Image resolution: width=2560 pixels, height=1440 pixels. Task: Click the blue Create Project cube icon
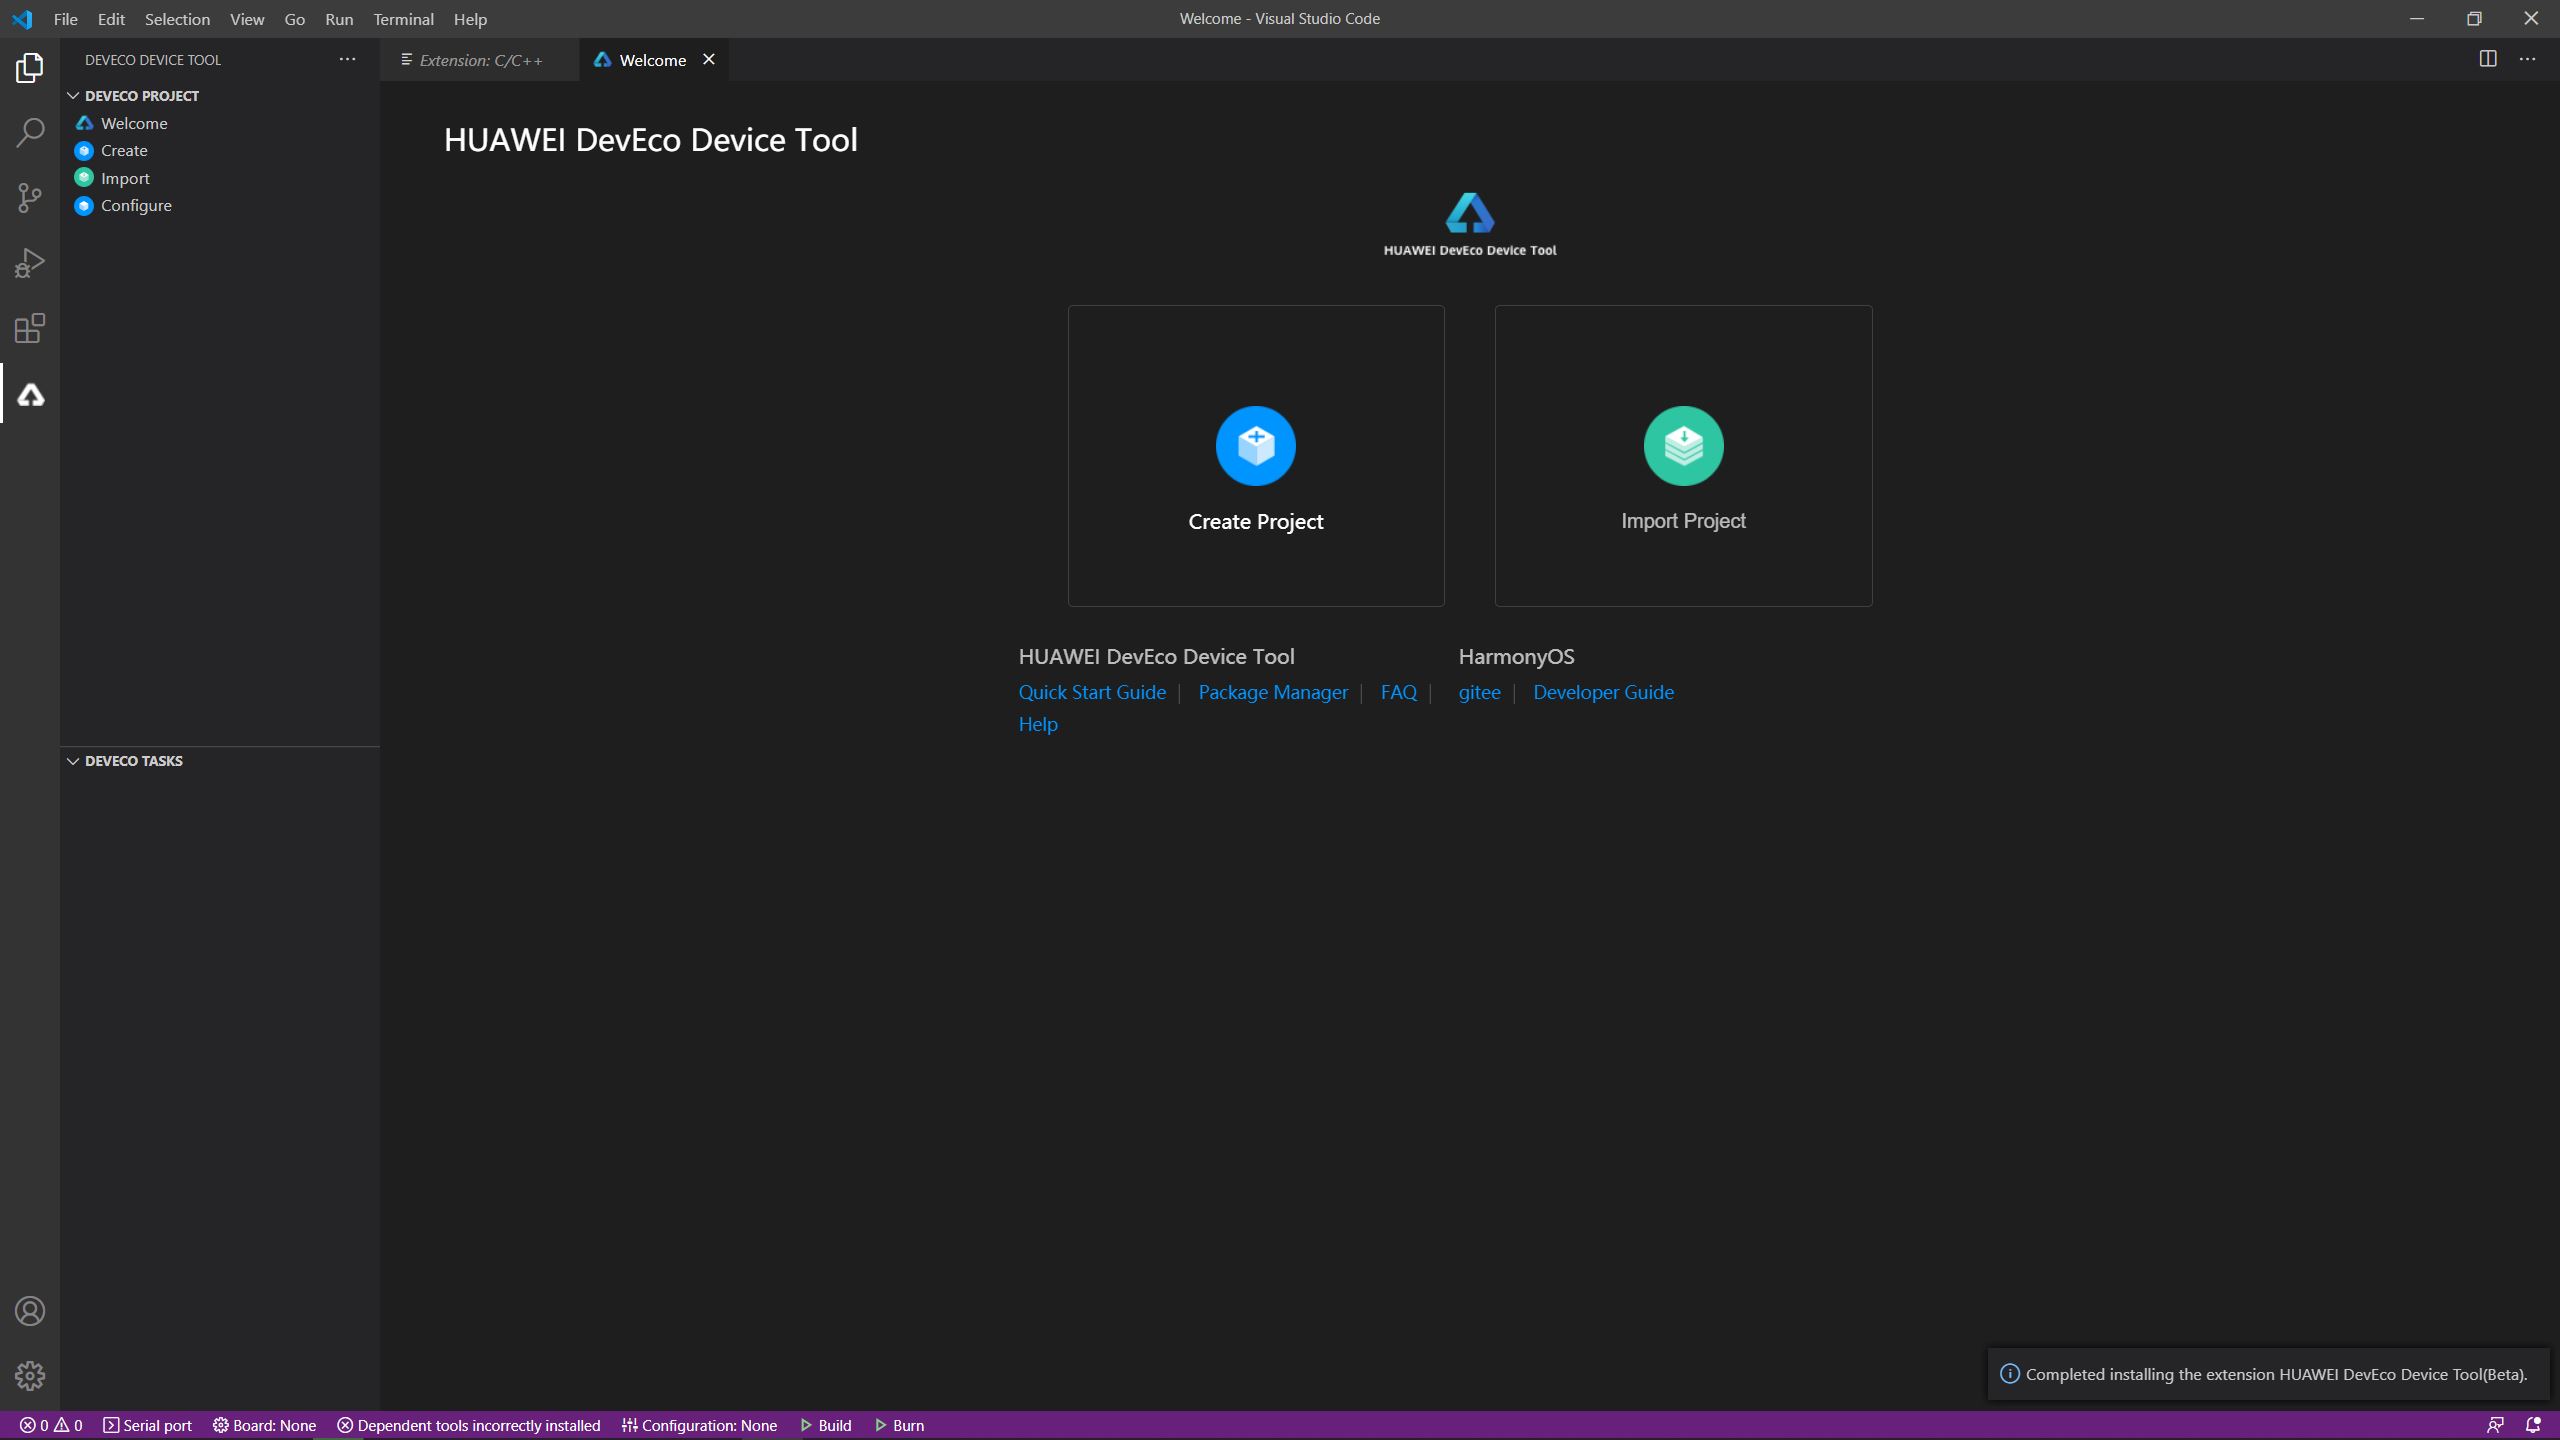tap(1255, 446)
